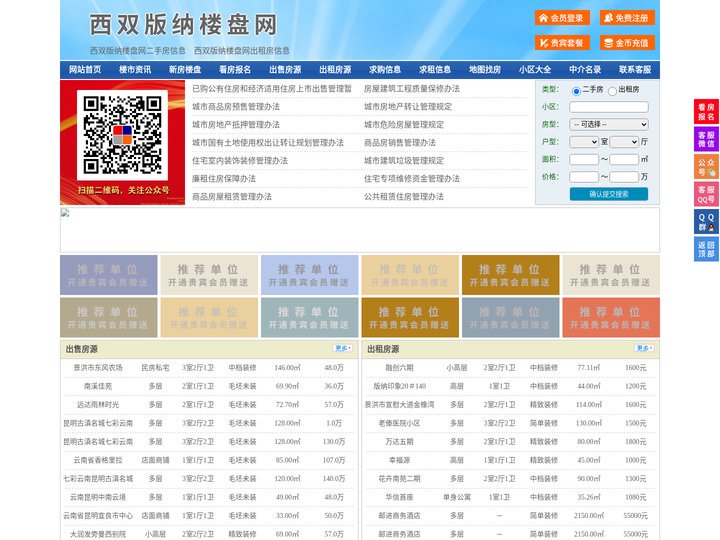Open 新房楼盘 nav item
Screen dimensions: 720x540
point(185,70)
